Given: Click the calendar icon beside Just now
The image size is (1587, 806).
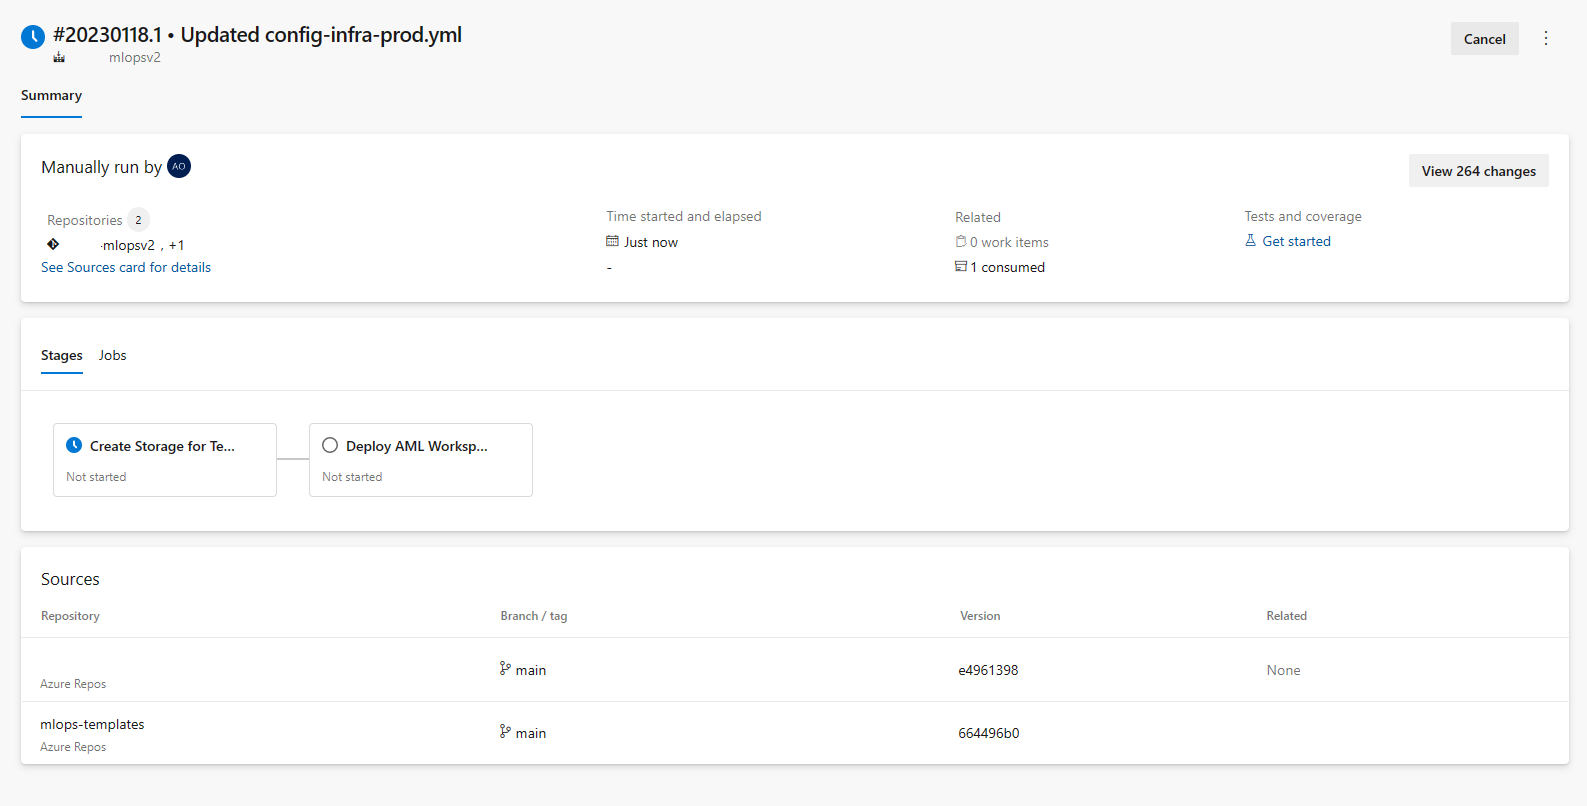Looking at the screenshot, I should pyautogui.click(x=612, y=242).
